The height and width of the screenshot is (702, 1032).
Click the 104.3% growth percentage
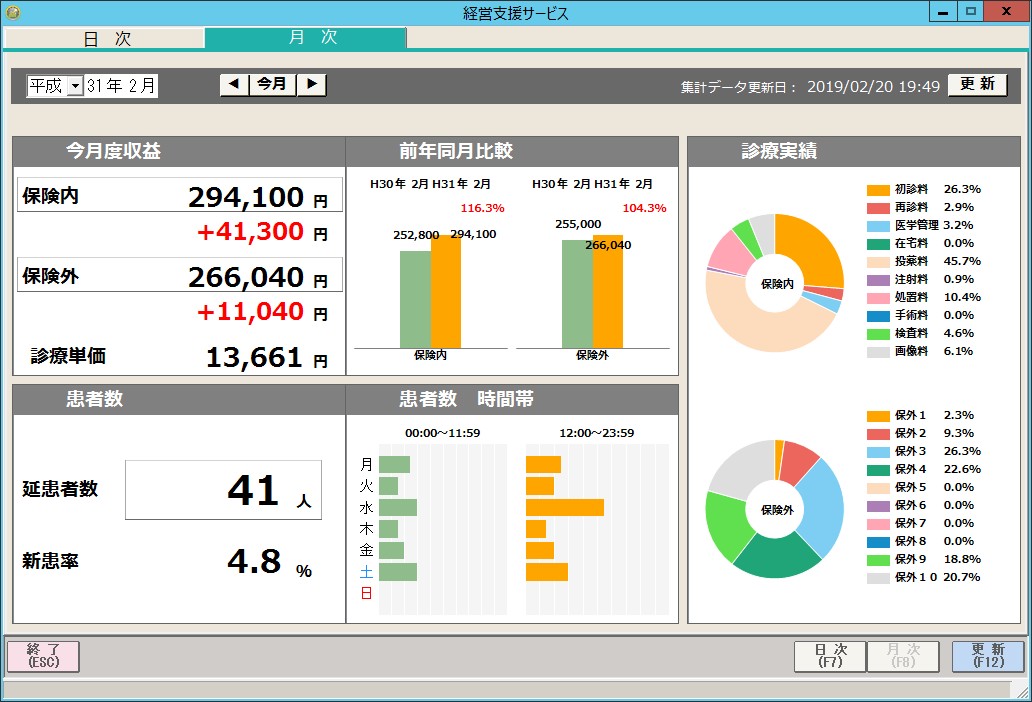click(644, 208)
